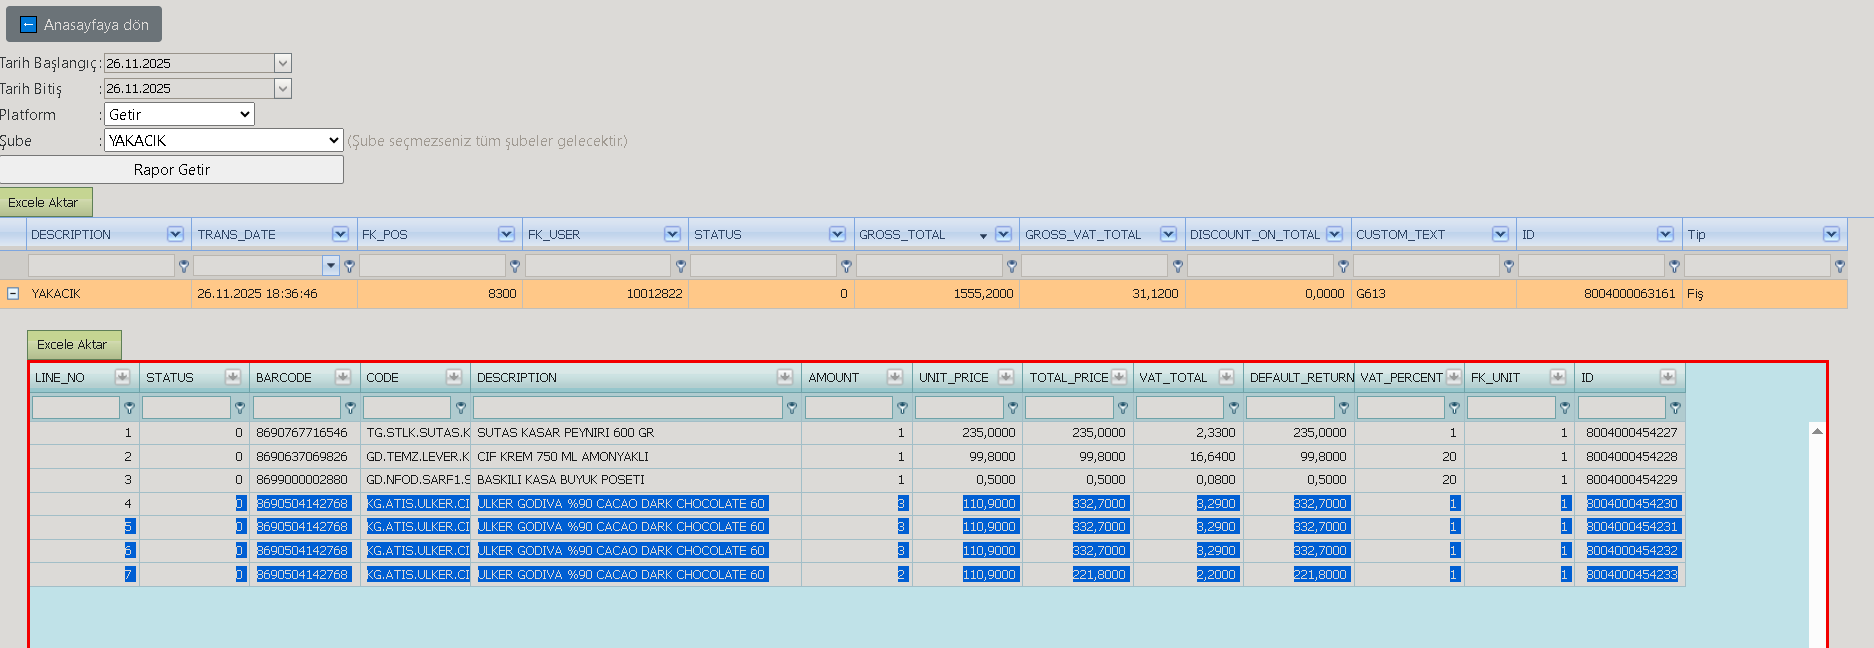Image resolution: width=1874 pixels, height=648 pixels.
Task: Click filter funnel under AMOUNT column
Action: click(x=902, y=408)
